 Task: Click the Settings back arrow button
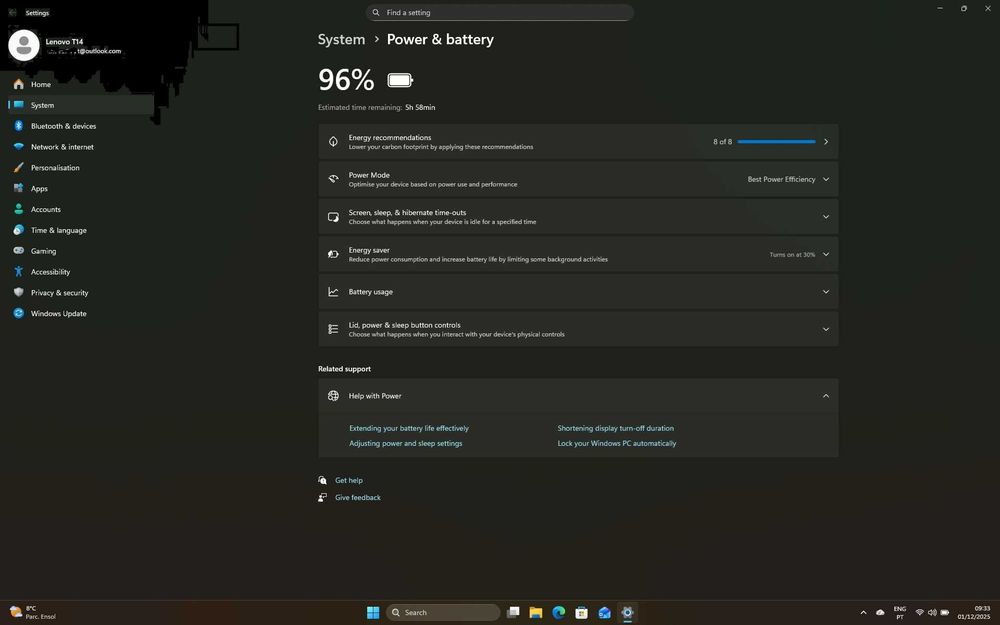[12, 13]
